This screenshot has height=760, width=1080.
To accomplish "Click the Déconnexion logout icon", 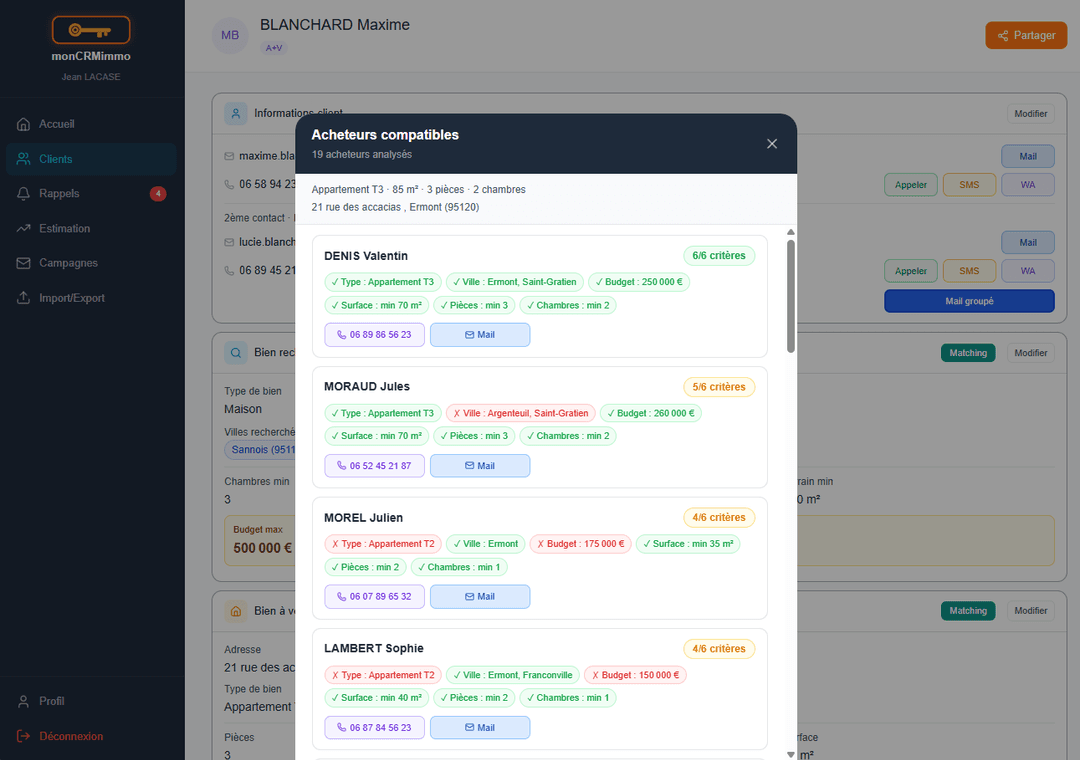I will [x=23, y=736].
